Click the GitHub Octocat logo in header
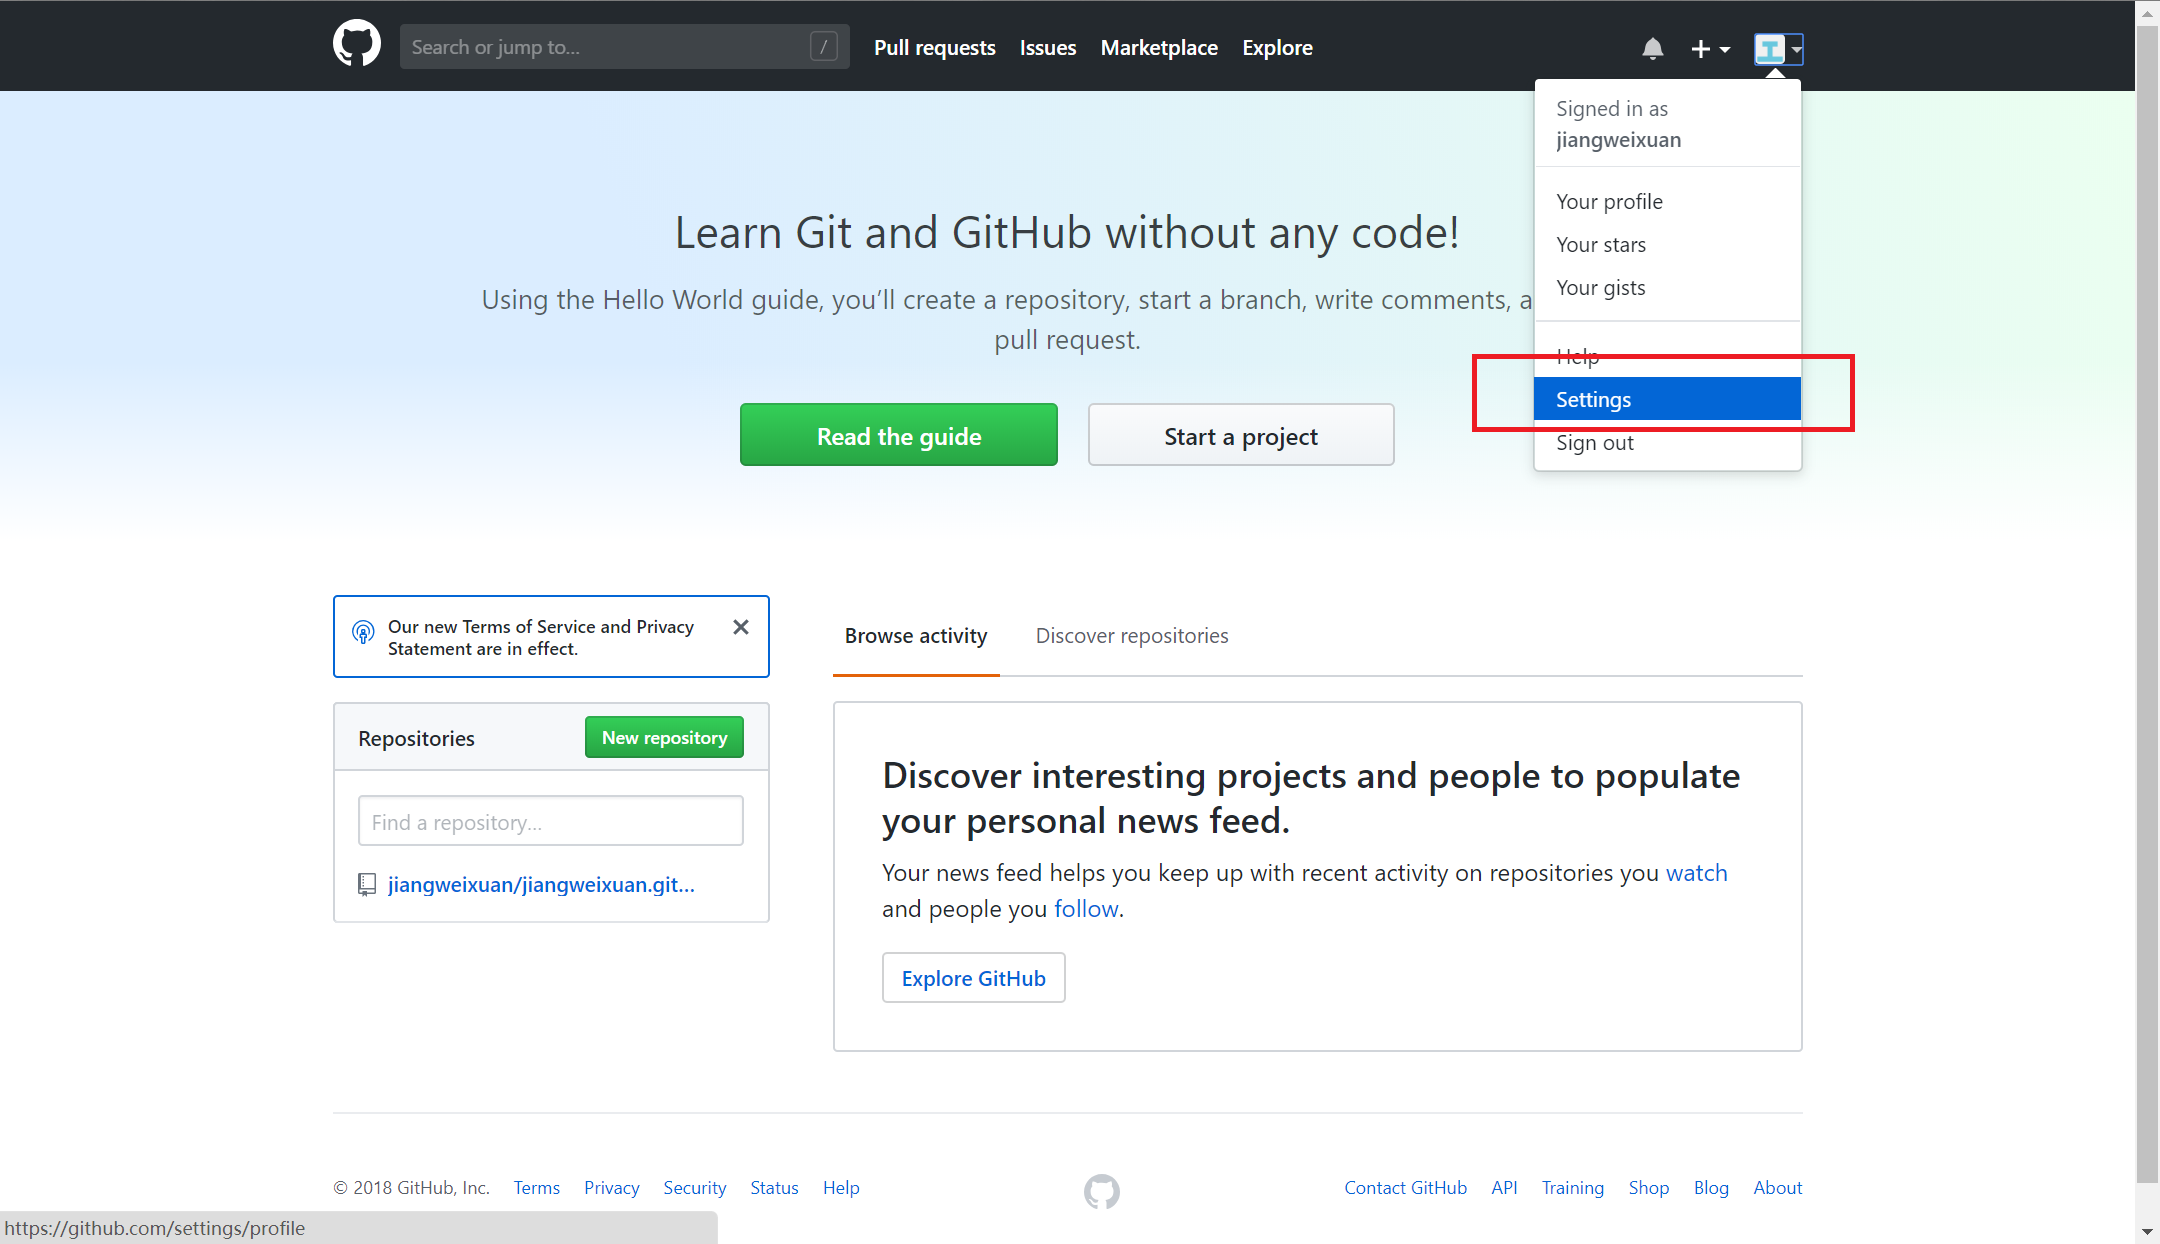The width and height of the screenshot is (2160, 1244). click(357, 45)
